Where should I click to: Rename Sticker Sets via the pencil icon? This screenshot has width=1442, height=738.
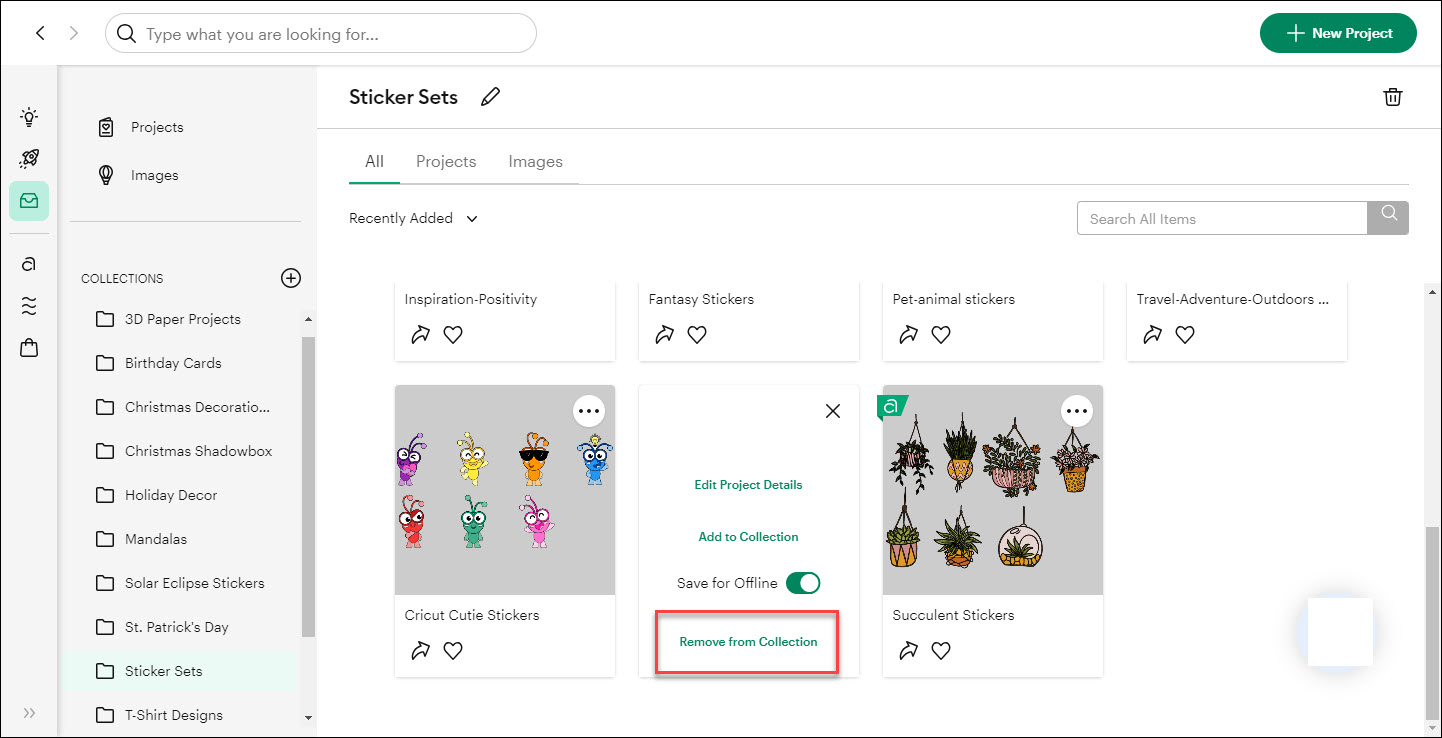[490, 95]
